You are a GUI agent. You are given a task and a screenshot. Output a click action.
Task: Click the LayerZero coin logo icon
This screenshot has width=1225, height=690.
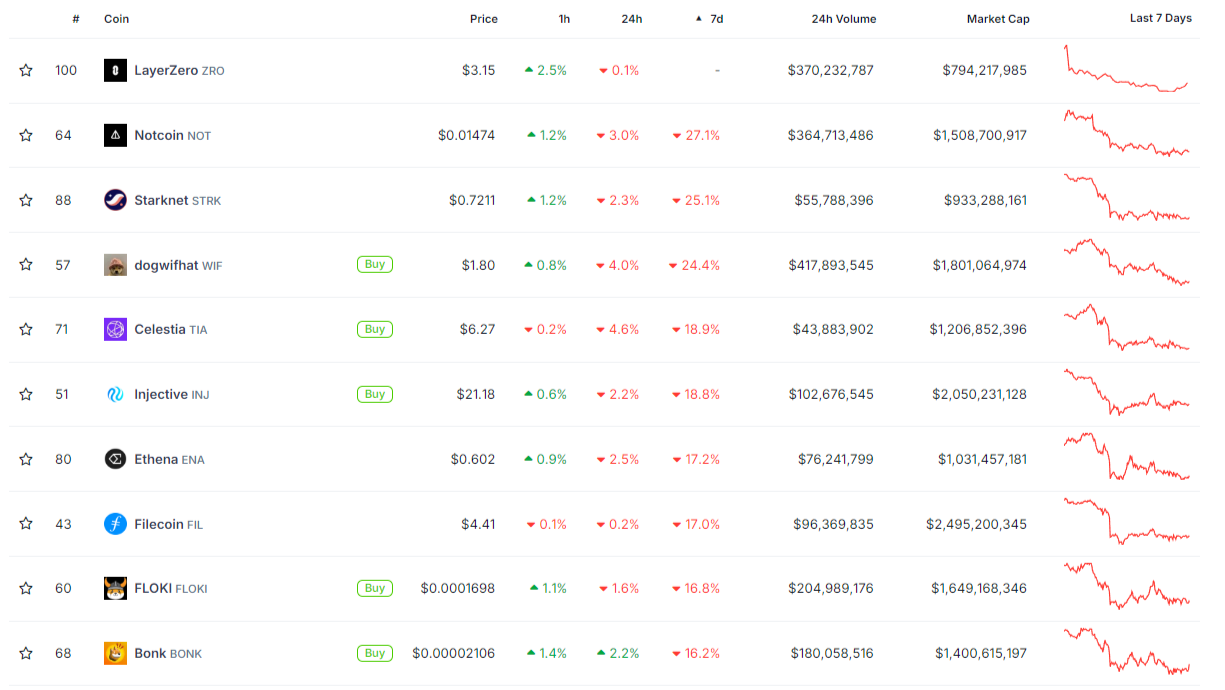tap(115, 71)
